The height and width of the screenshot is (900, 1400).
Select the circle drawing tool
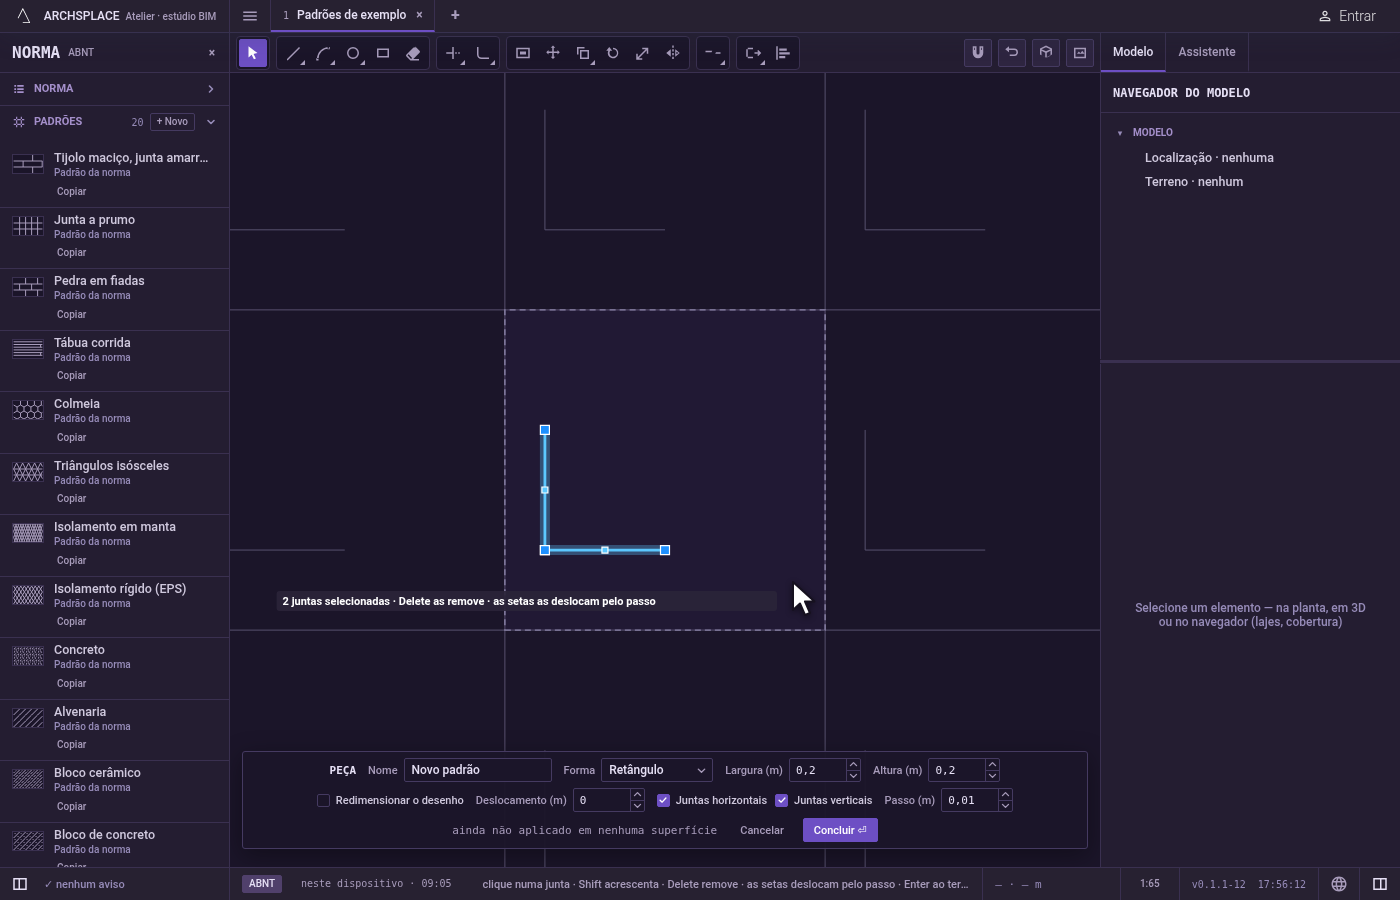click(353, 53)
